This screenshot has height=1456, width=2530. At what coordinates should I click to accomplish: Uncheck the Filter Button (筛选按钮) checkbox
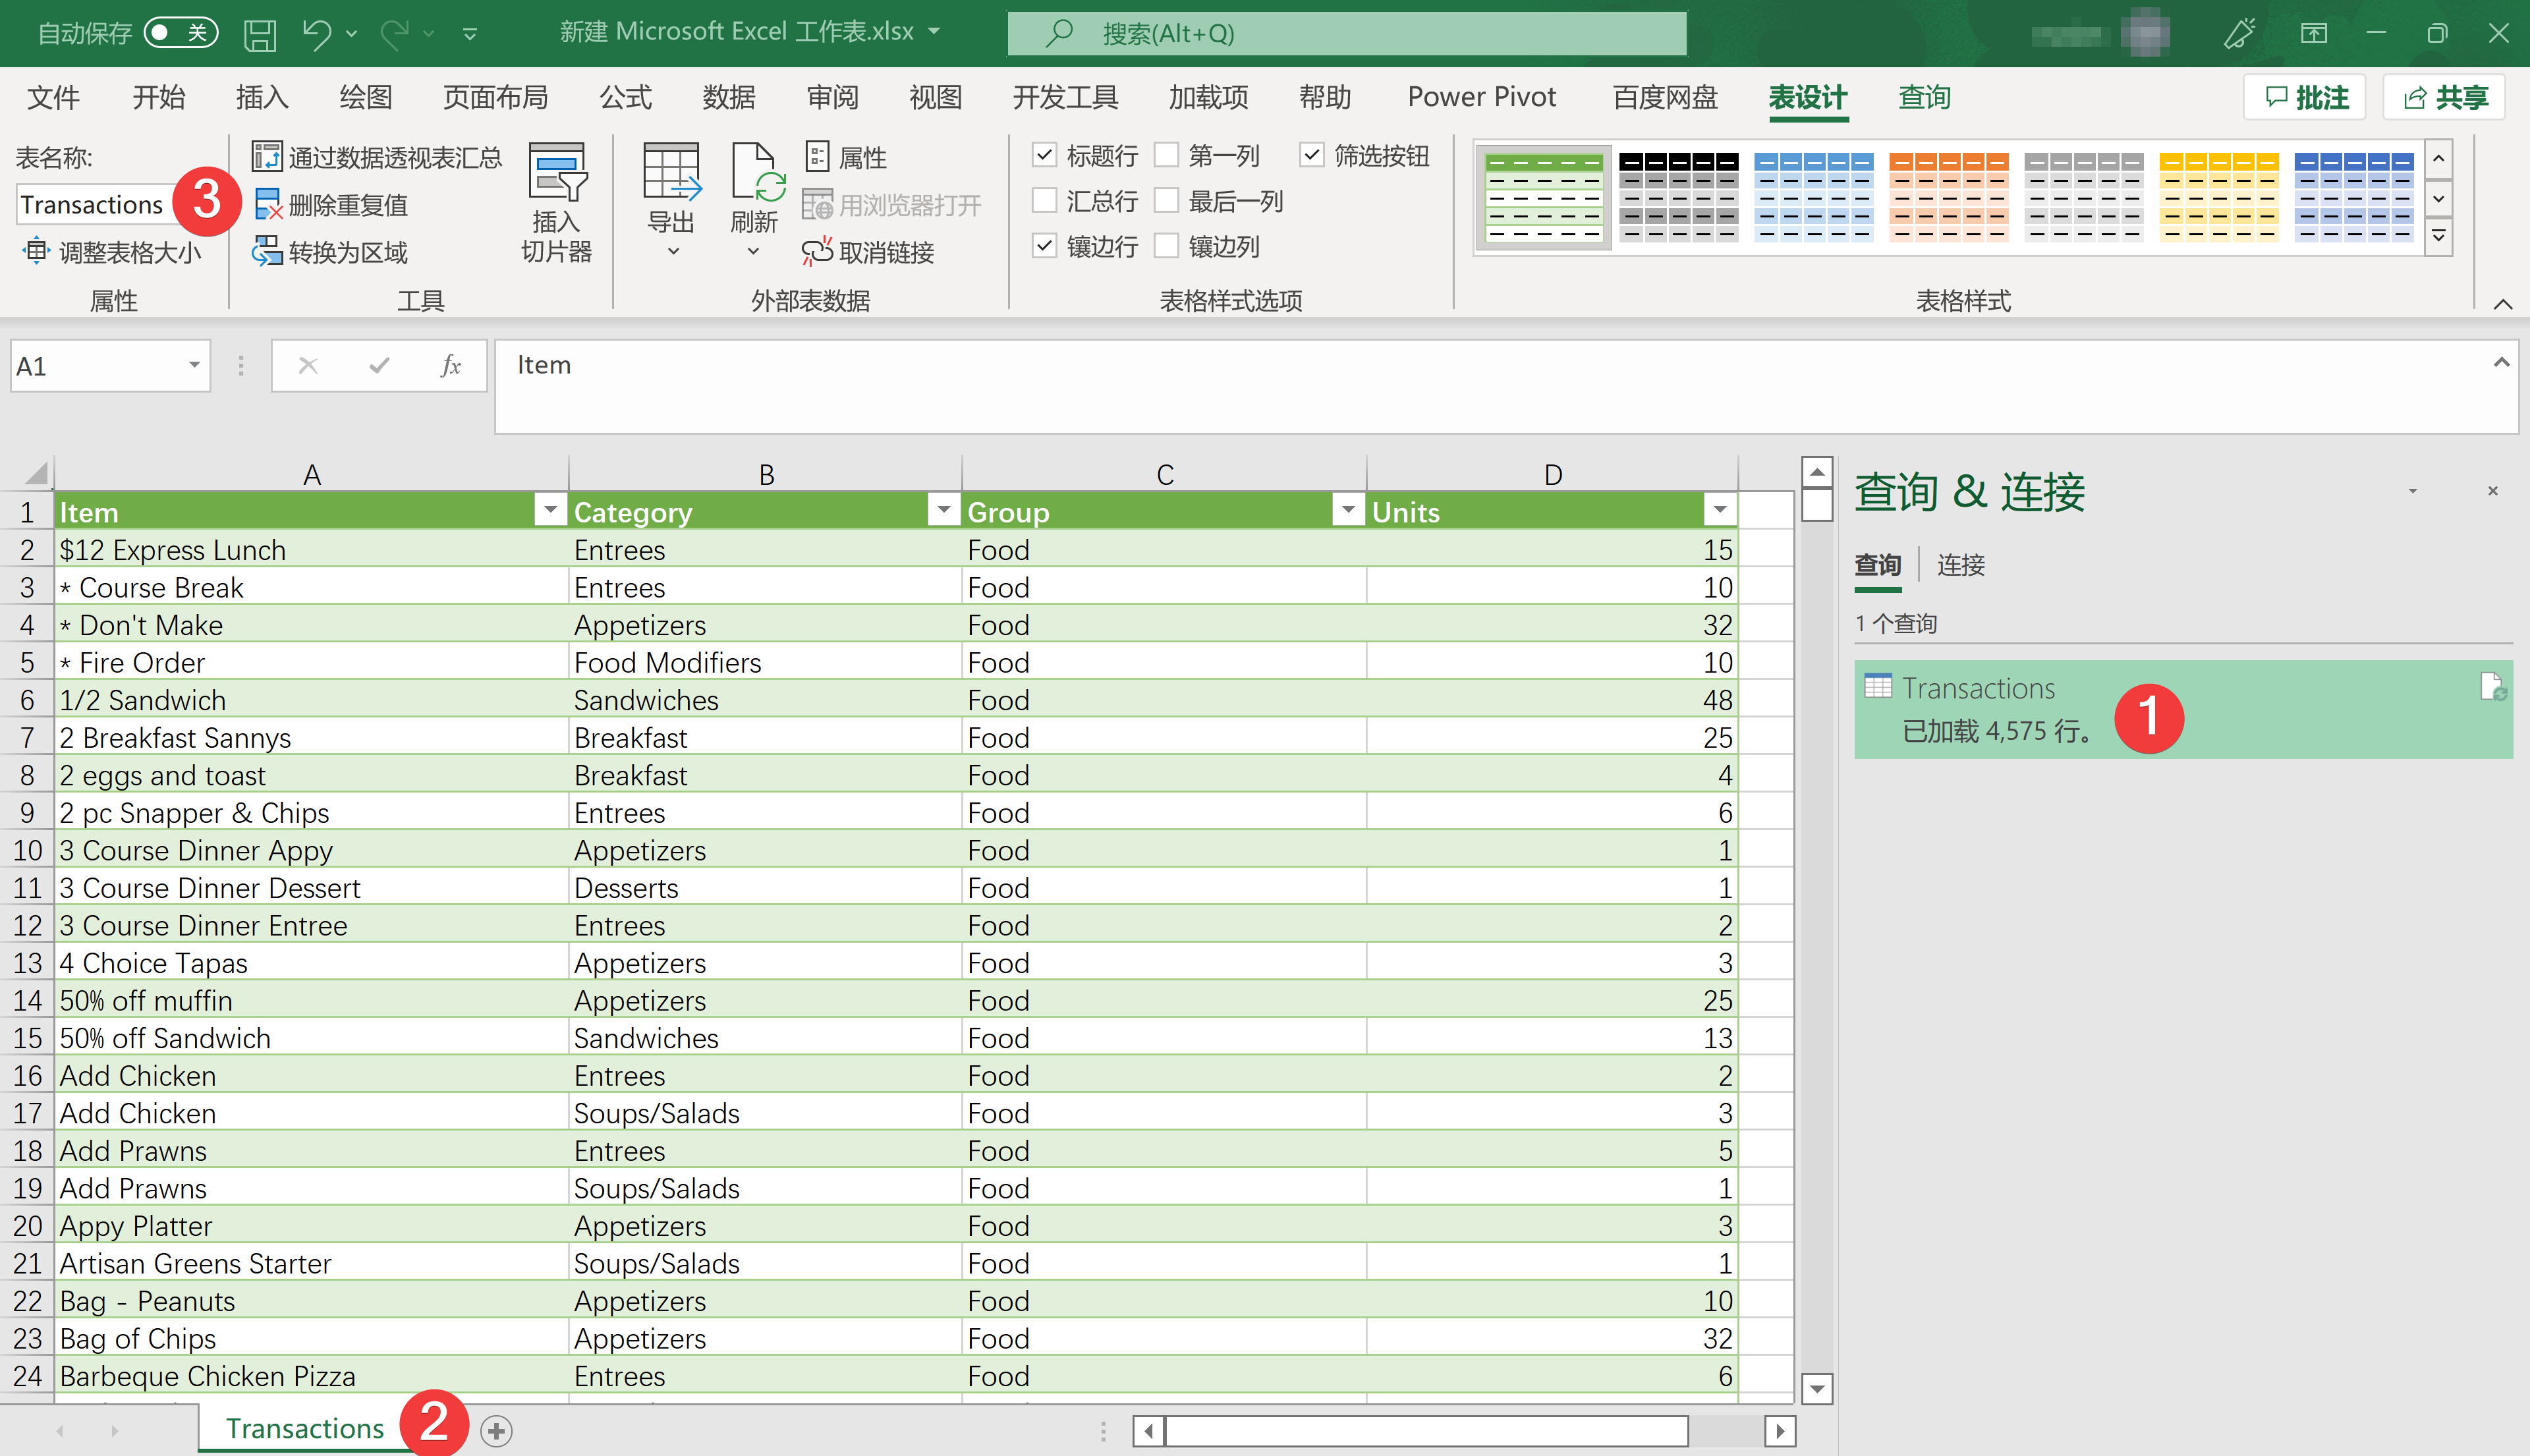tap(1312, 156)
